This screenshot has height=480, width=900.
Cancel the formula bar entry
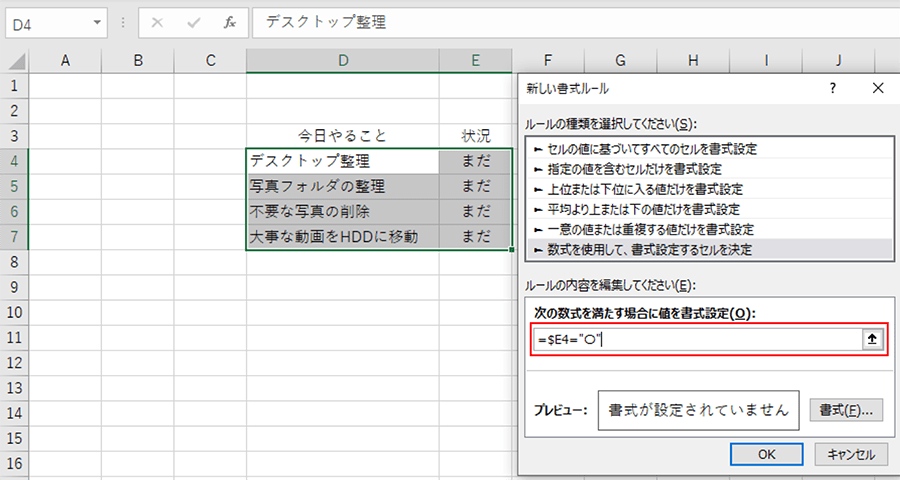pos(157,22)
